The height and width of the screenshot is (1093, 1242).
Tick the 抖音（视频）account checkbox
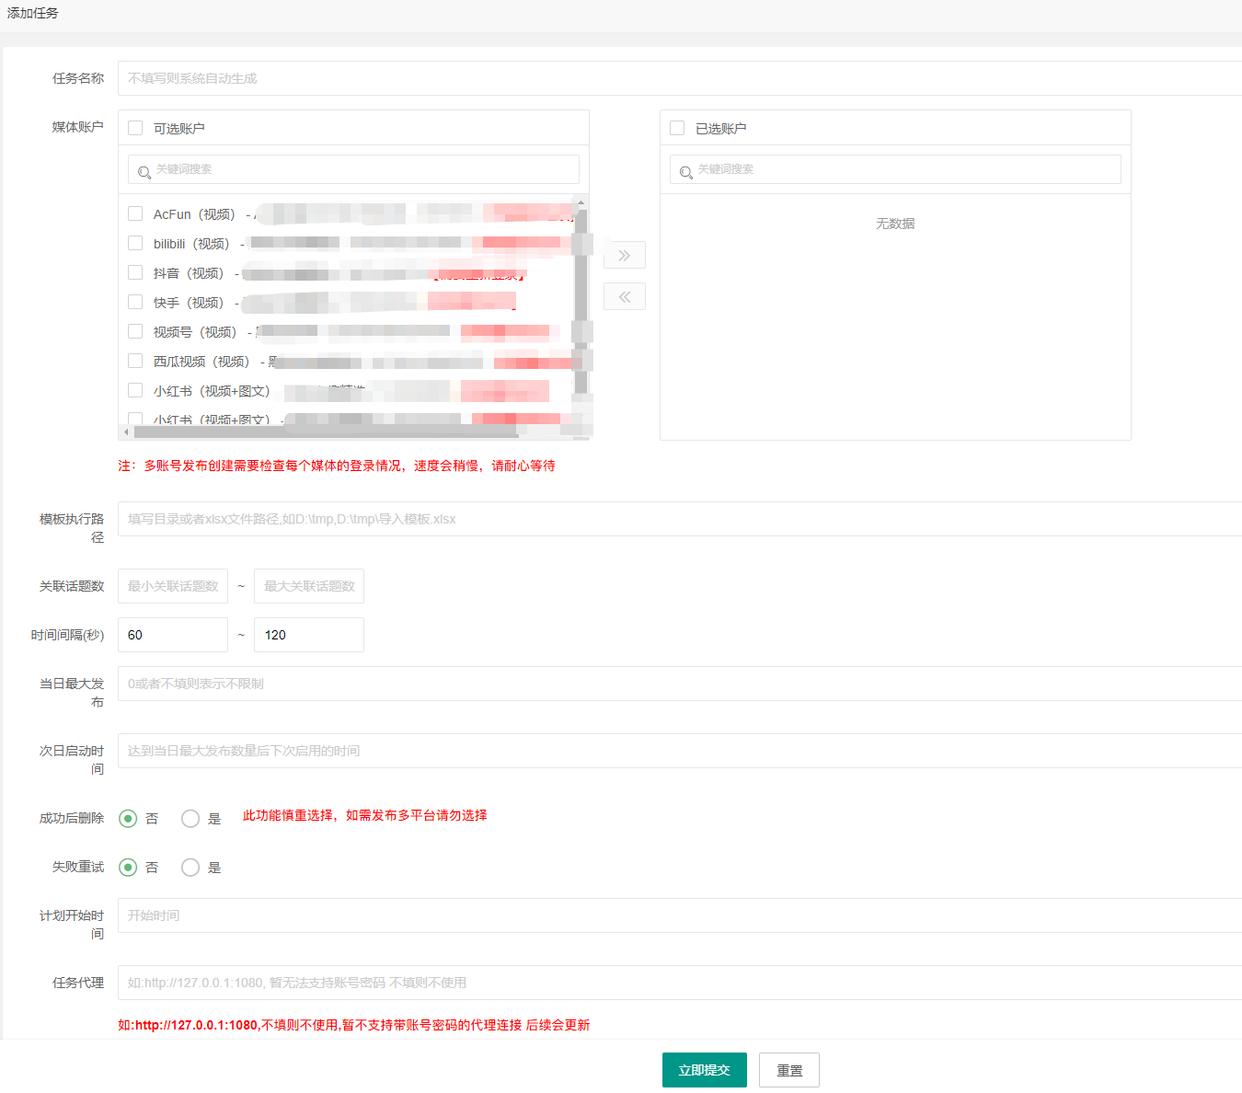coord(136,272)
